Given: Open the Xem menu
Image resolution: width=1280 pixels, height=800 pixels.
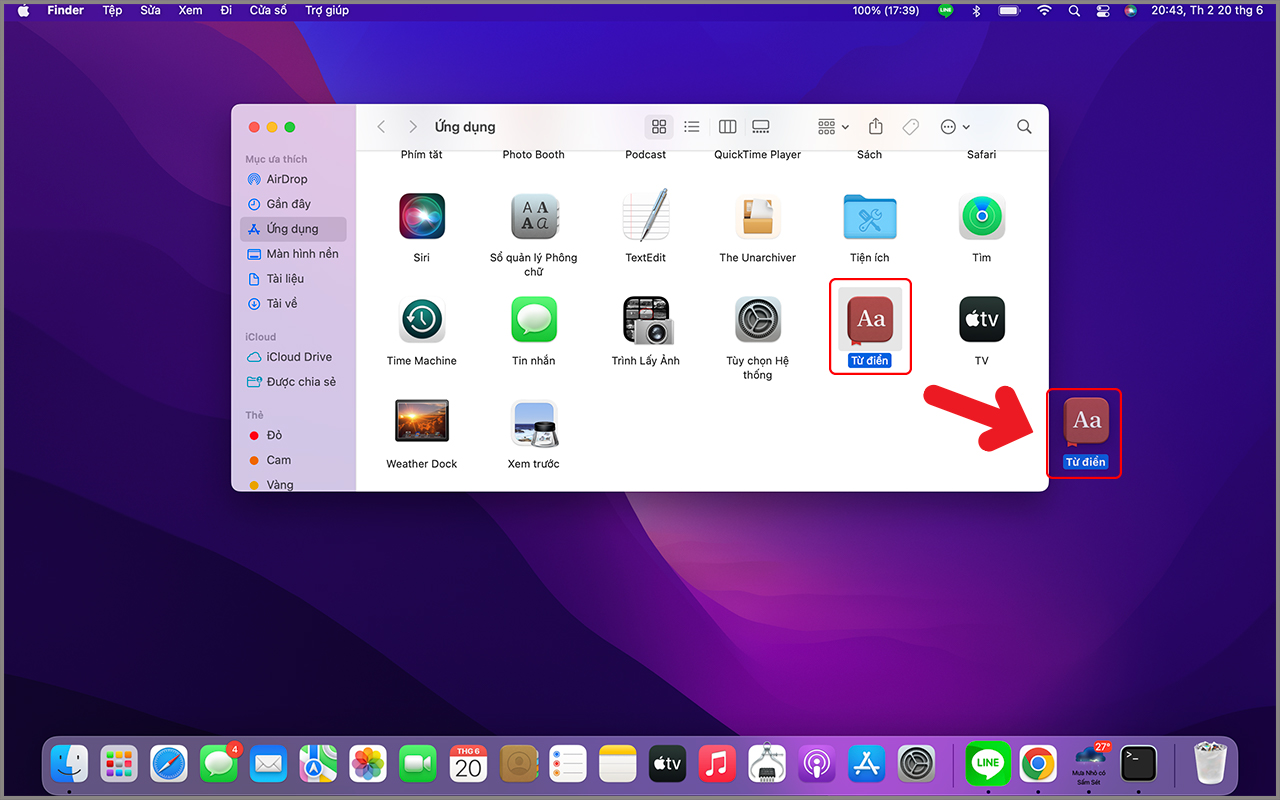Looking at the screenshot, I should pyautogui.click(x=190, y=11).
